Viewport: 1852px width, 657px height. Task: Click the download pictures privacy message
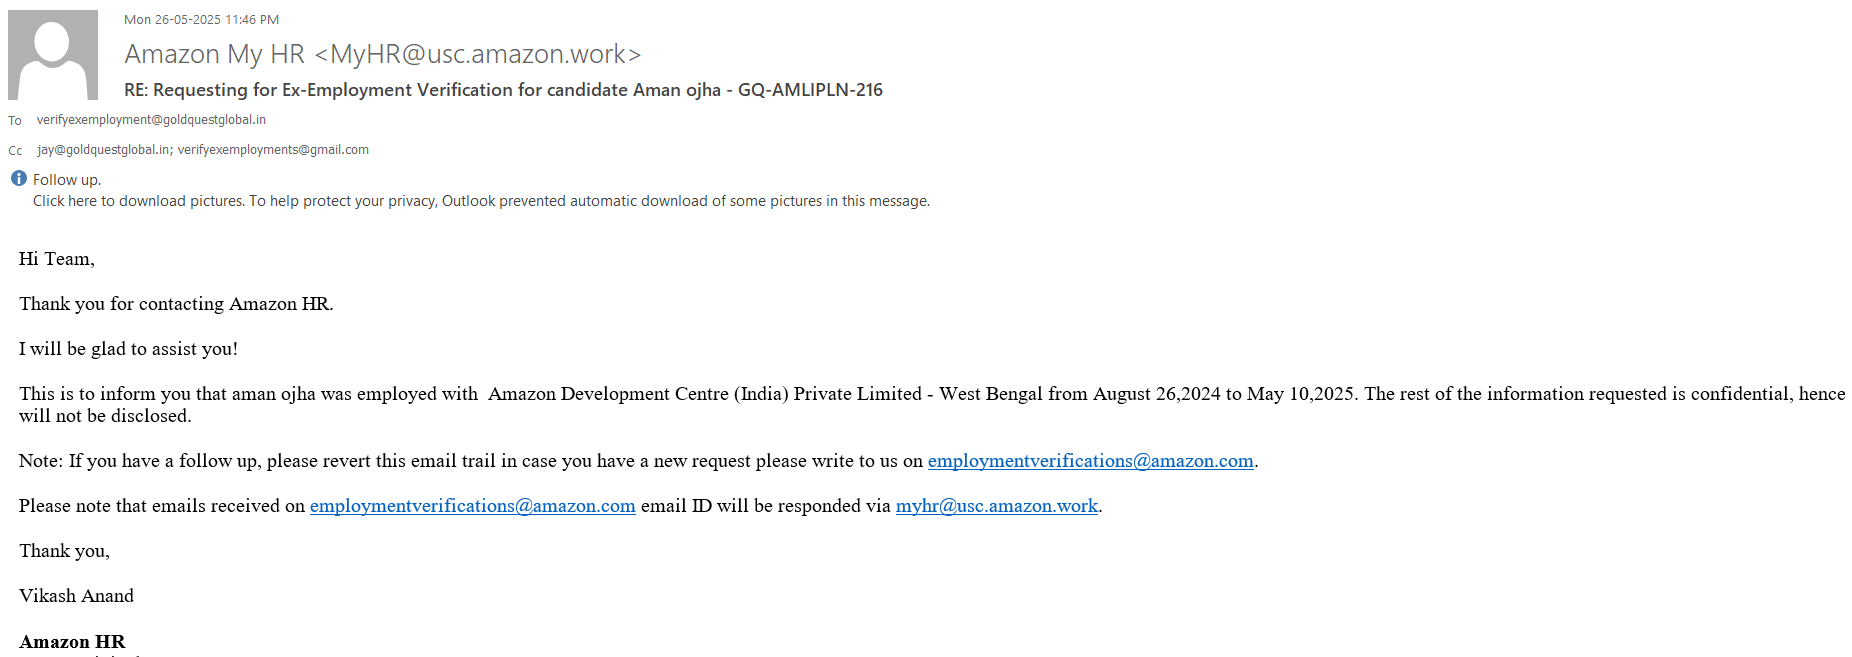pos(481,201)
